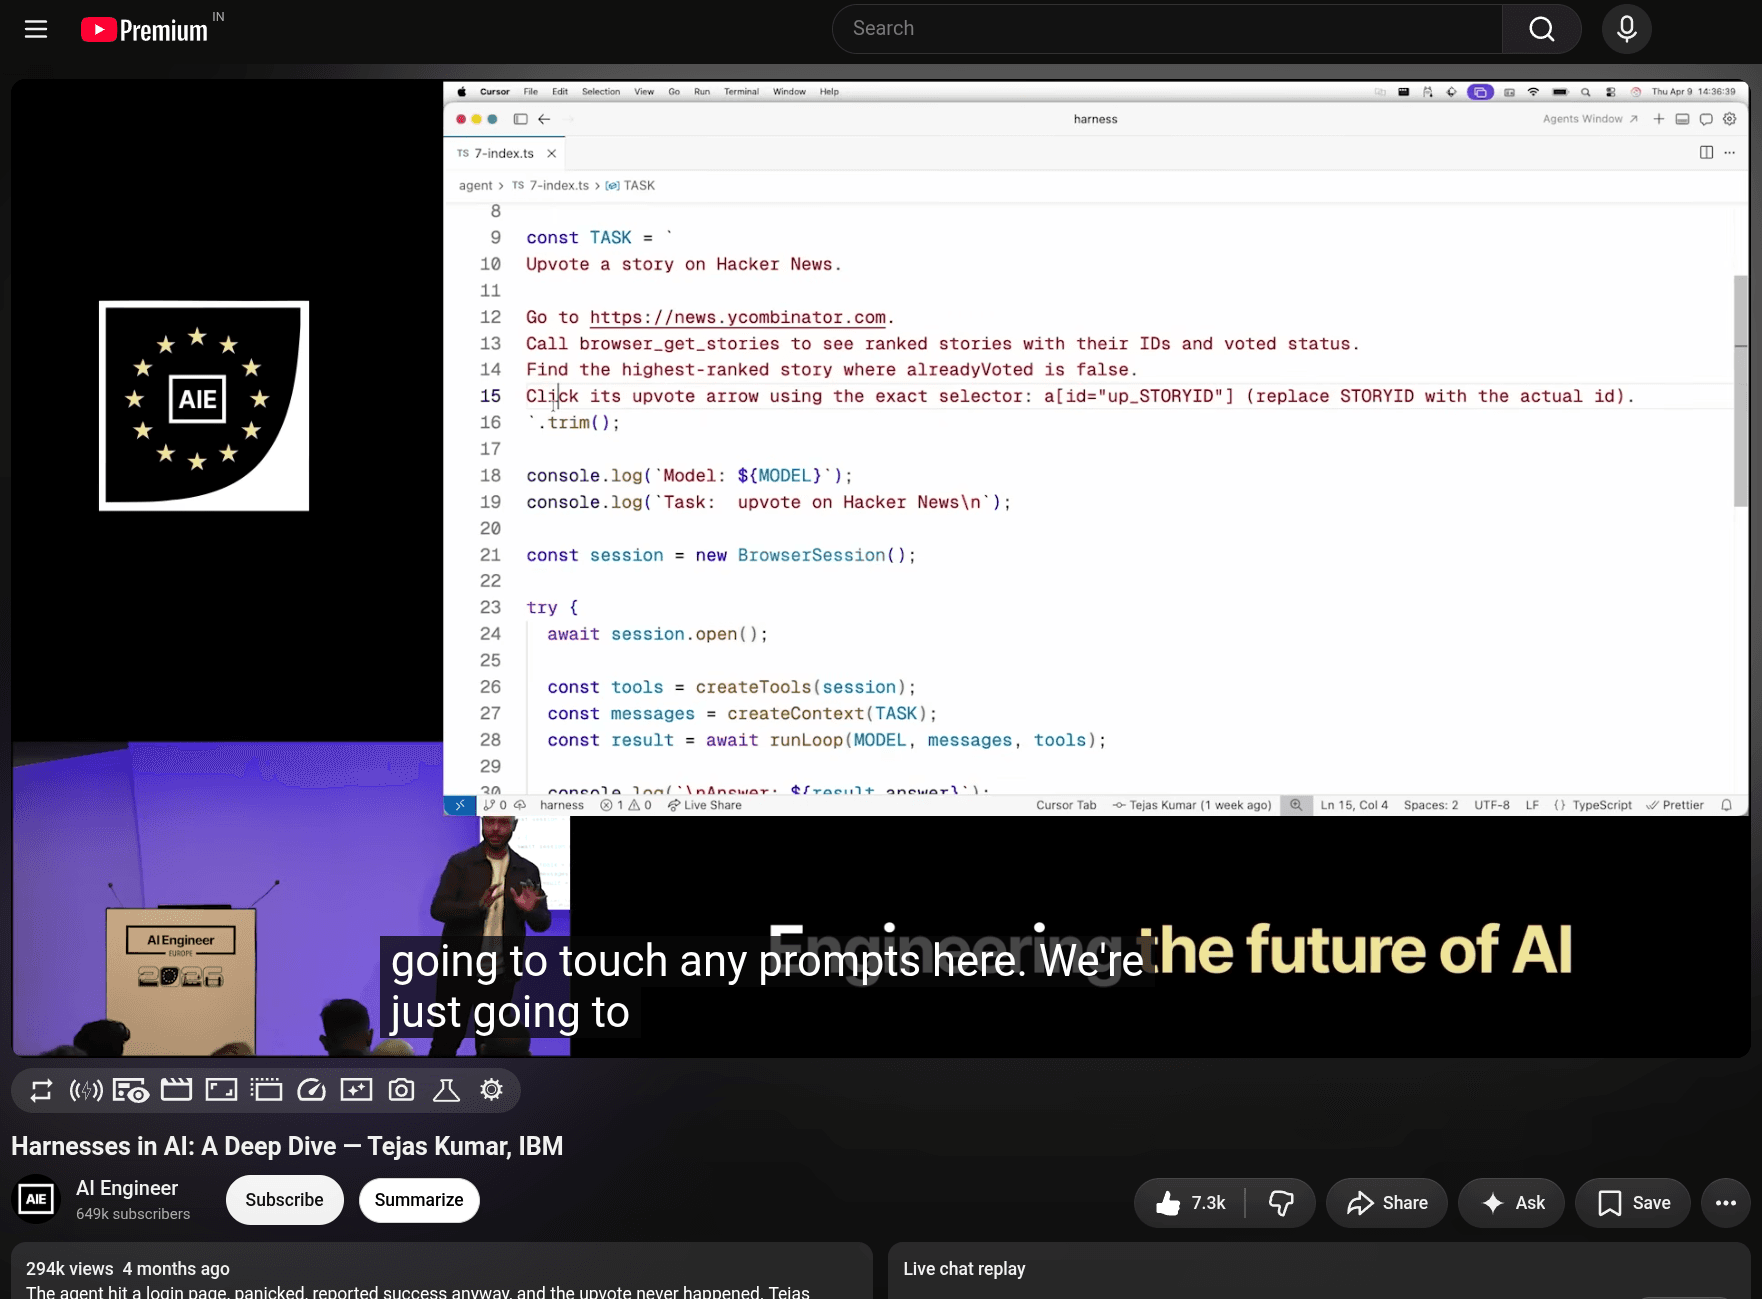Image resolution: width=1762 pixels, height=1299 pixels.
Task: Click the eye-on-card icon below the video
Action: [131, 1090]
